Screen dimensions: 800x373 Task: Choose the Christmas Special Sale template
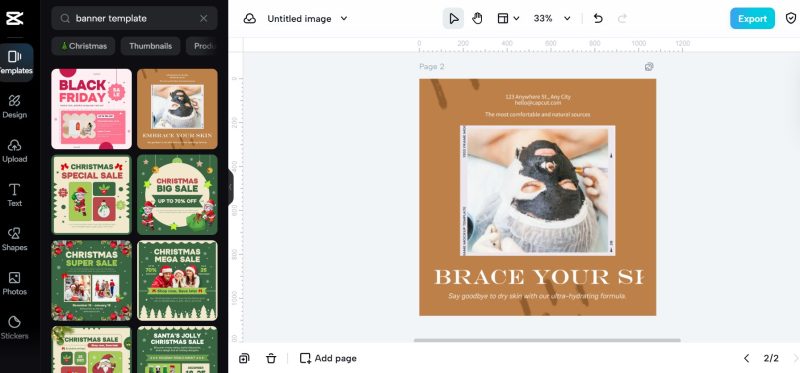(x=91, y=195)
